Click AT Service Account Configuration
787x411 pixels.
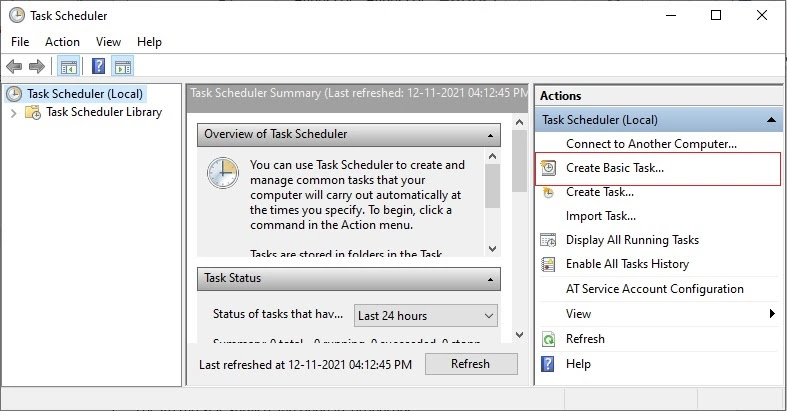(654, 289)
